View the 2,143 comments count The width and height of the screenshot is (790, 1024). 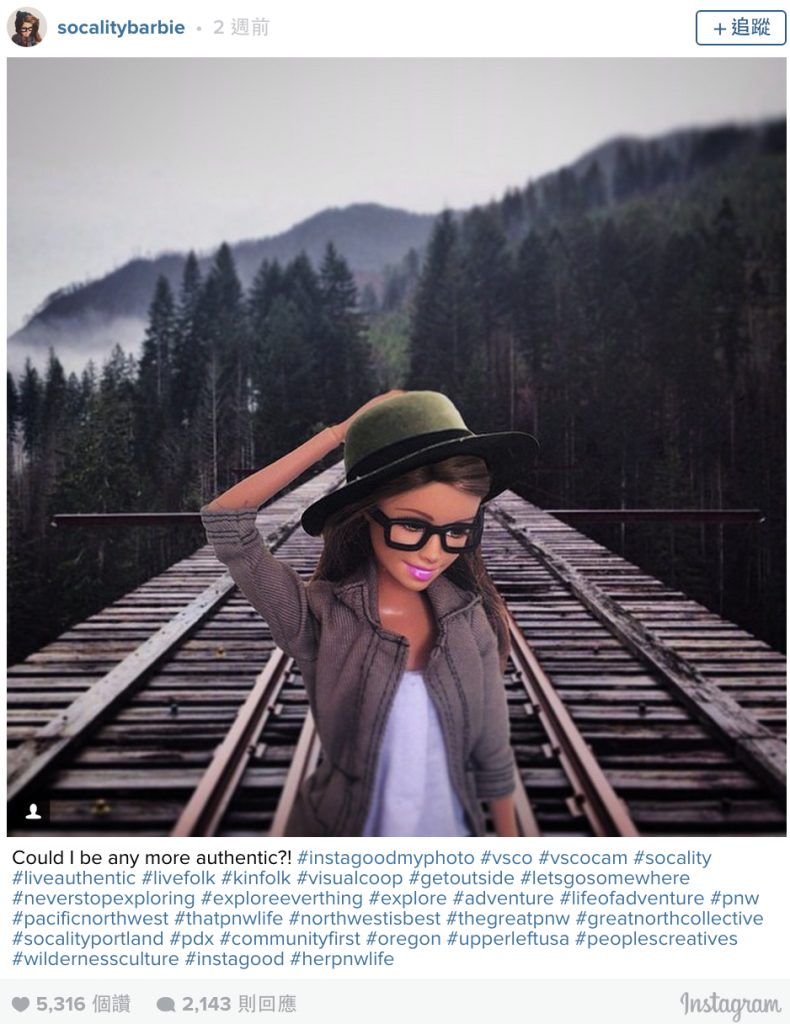(x=239, y=1004)
